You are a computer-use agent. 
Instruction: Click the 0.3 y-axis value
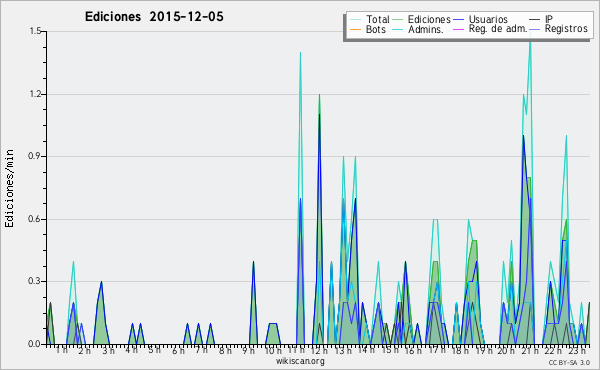35,282
